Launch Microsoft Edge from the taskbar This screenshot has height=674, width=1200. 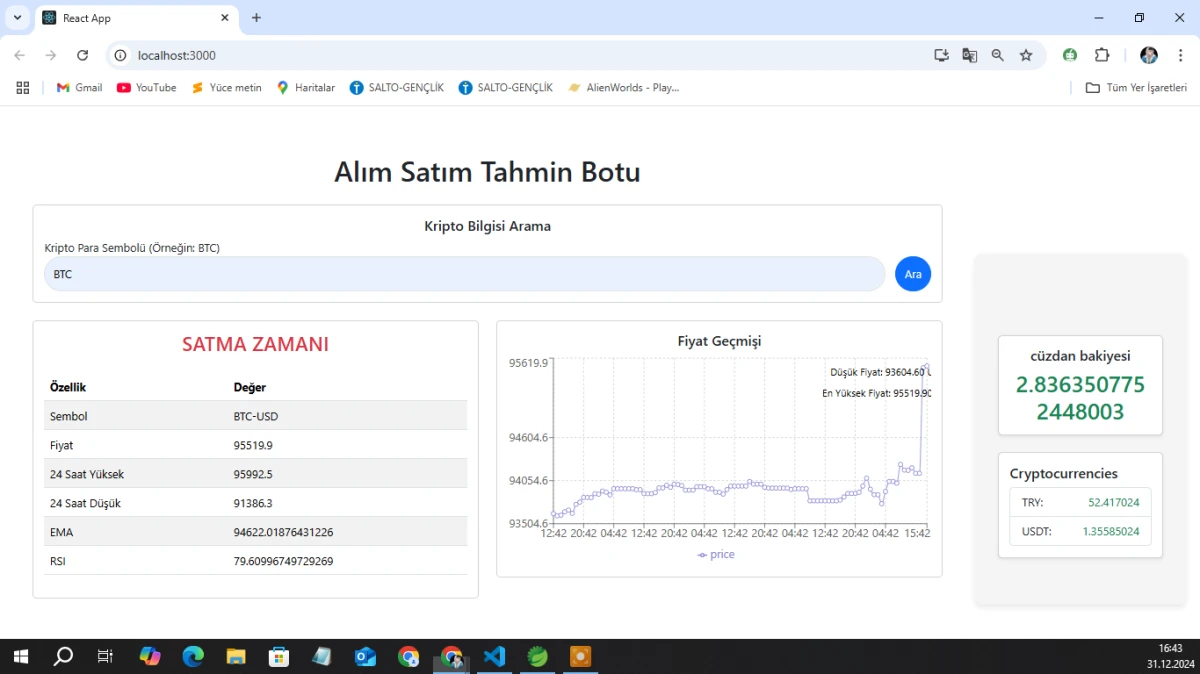tap(193, 656)
